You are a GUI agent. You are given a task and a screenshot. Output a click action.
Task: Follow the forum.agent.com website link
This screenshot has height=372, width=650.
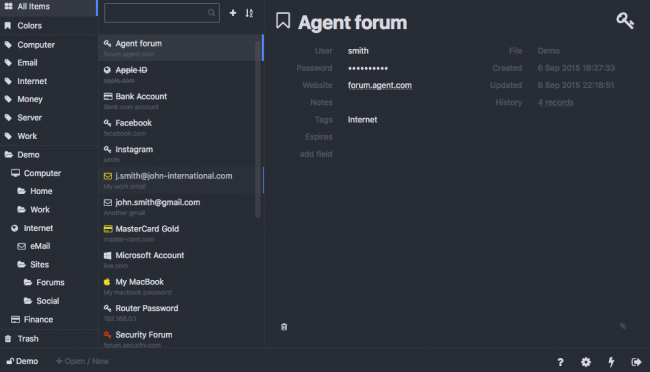(x=380, y=85)
